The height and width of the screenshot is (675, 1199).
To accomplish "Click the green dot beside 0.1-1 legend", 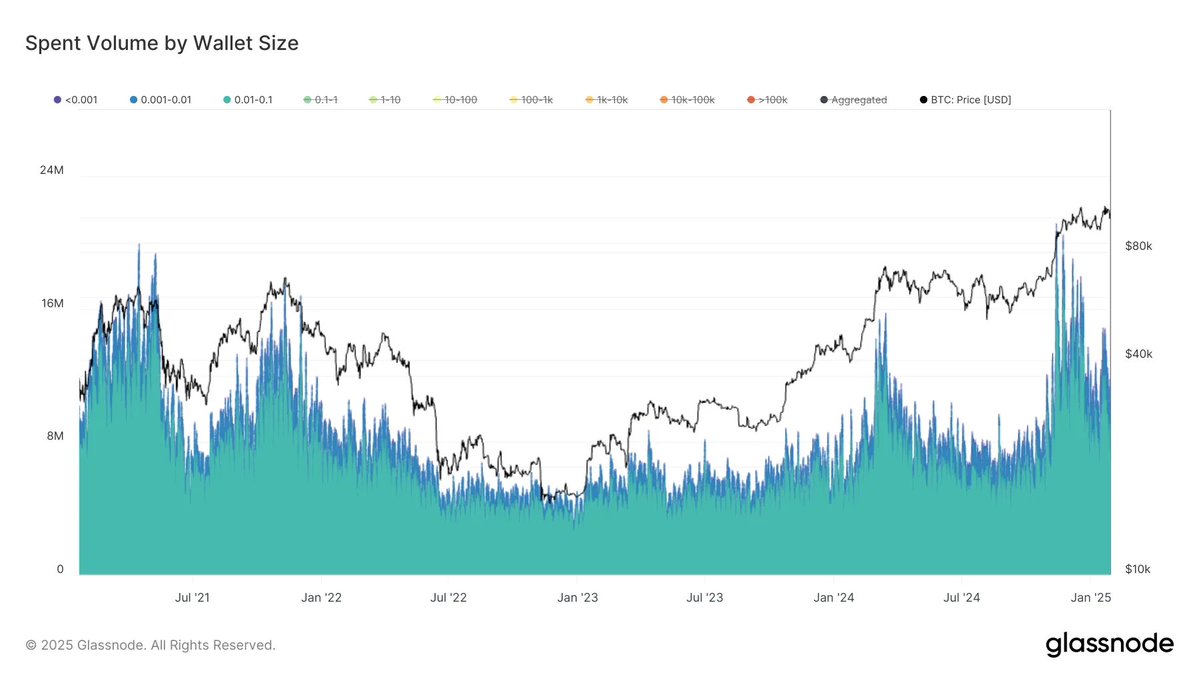I will [307, 99].
